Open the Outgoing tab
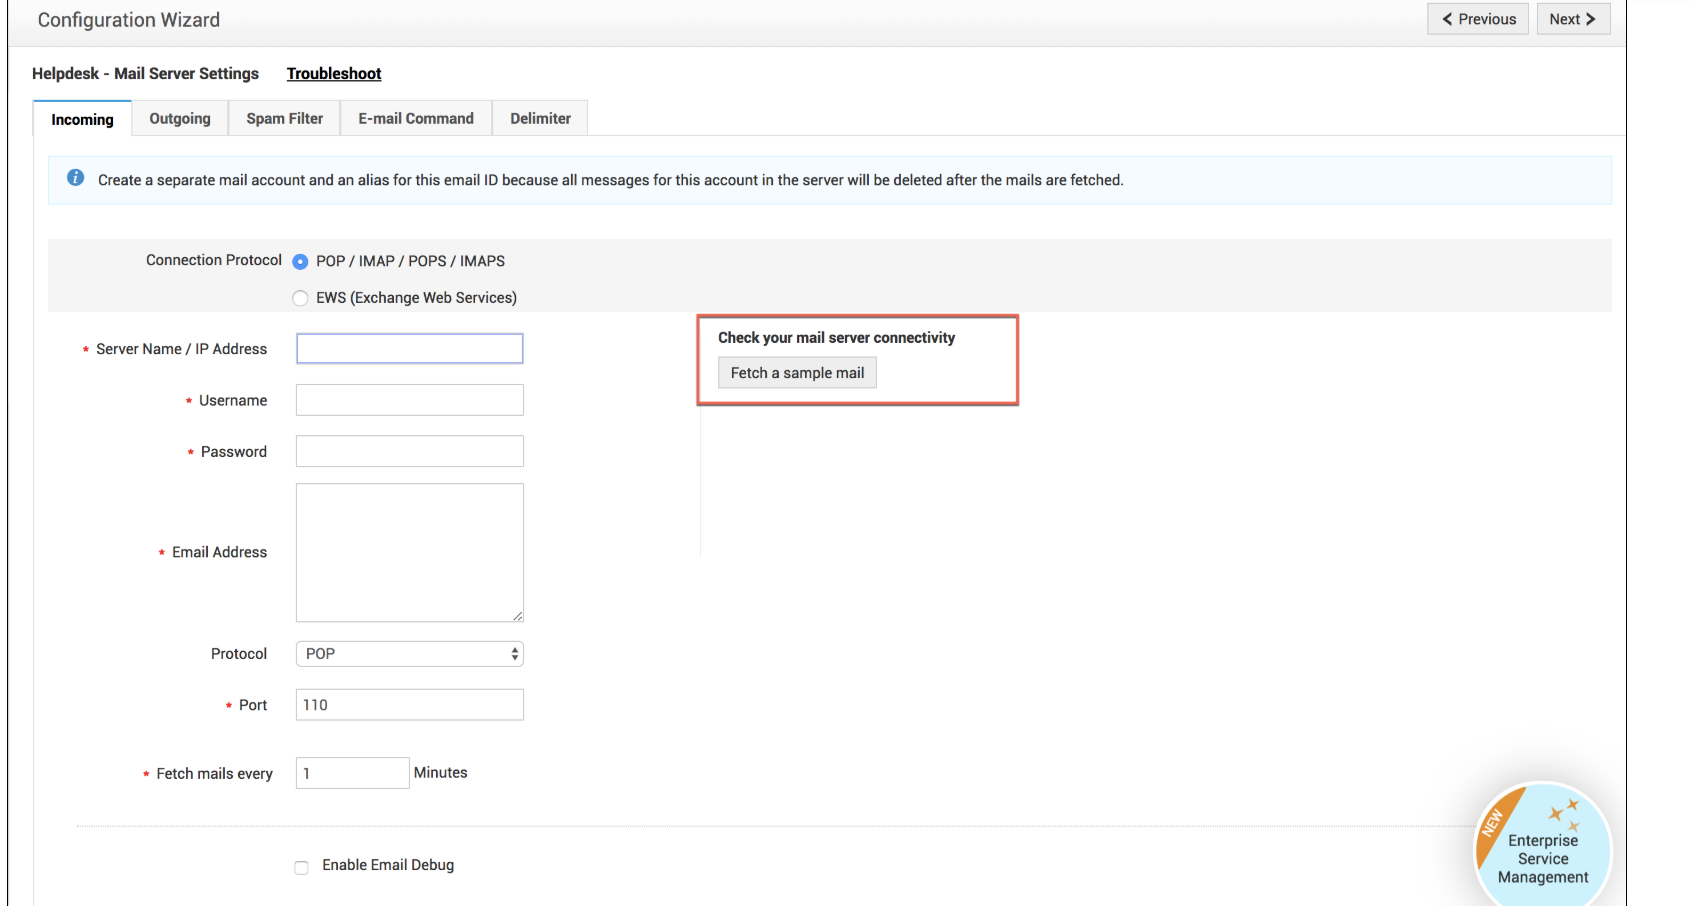This screenshot has width=1691, height=909. (180, 119)
